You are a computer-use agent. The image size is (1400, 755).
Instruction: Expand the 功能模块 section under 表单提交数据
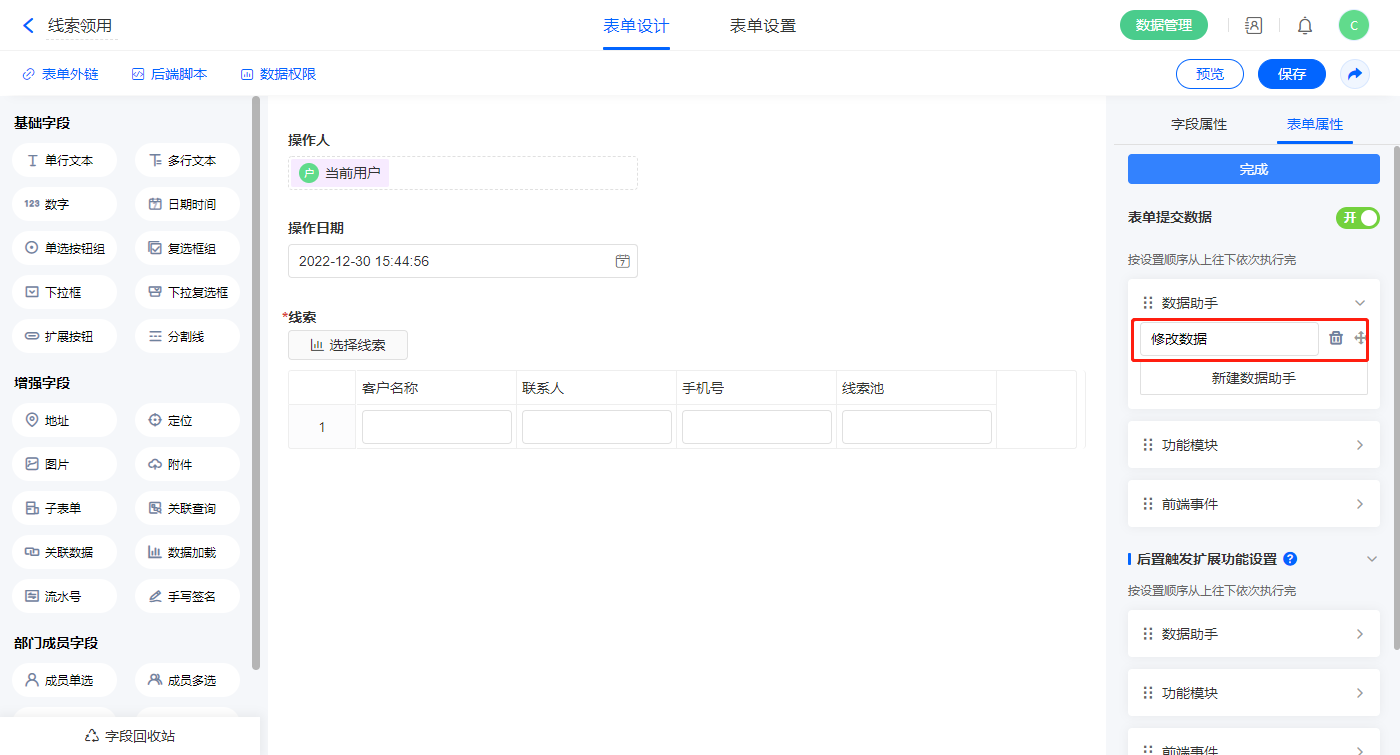point(1359,445)
